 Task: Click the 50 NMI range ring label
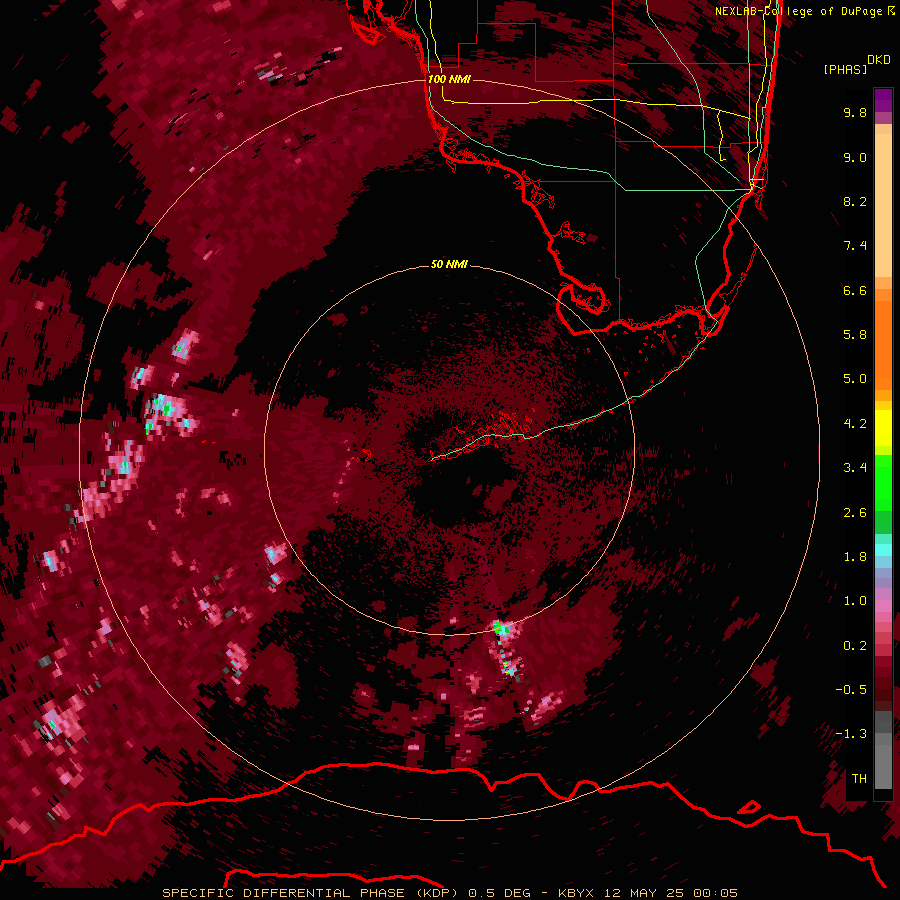tap(449, 264)
